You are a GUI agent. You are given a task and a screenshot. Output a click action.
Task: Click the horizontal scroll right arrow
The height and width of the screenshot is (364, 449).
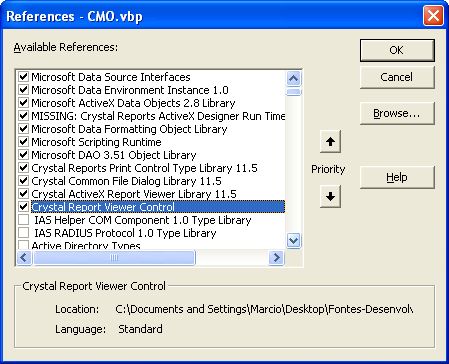pyautogui.click(x=276, y=257)
